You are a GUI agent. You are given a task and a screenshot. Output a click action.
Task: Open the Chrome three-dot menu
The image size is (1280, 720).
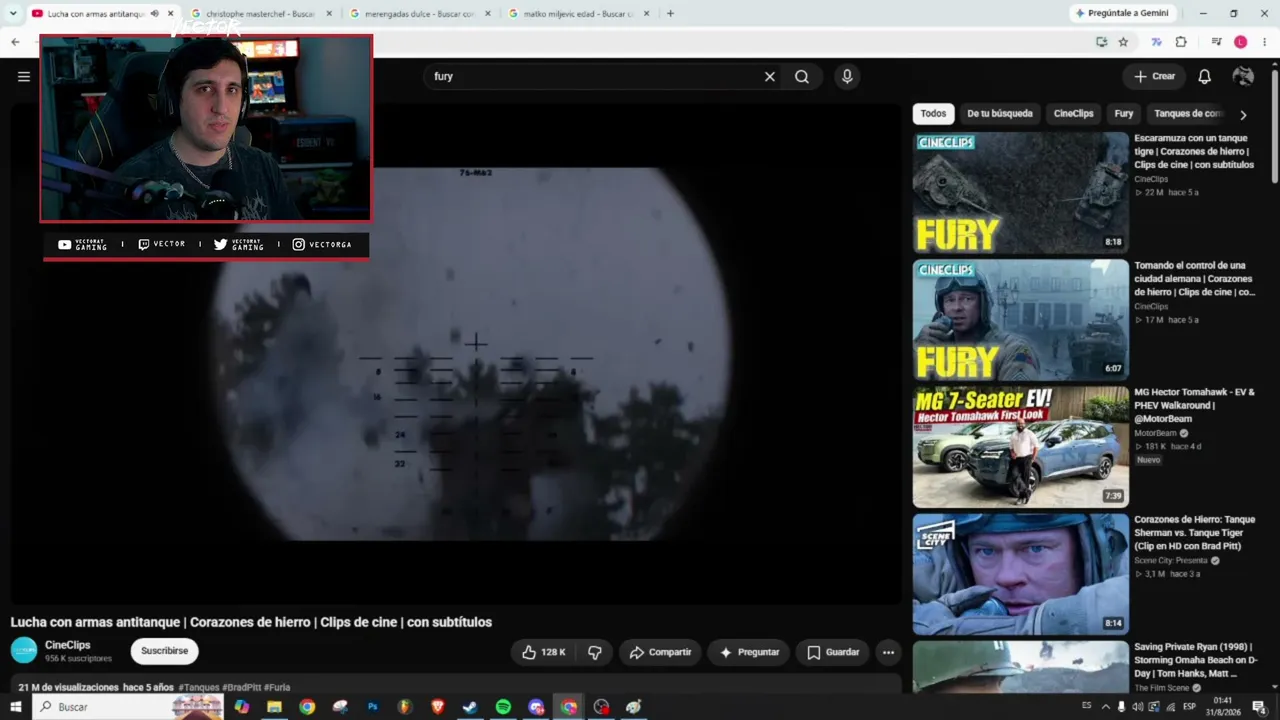[1265, 42]
